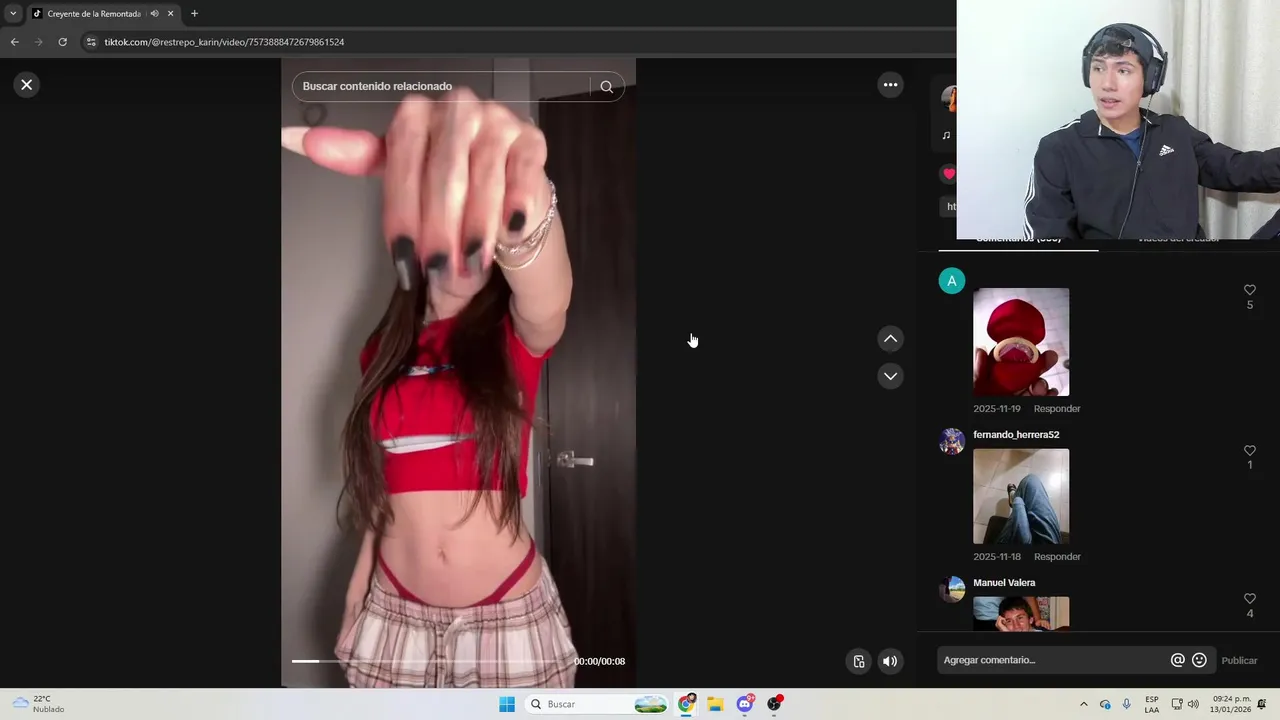Close the TikTok video viewer with X
The height and width of the screenshot is (720, 1280).
pyautogui.click(x=27, y=85)
